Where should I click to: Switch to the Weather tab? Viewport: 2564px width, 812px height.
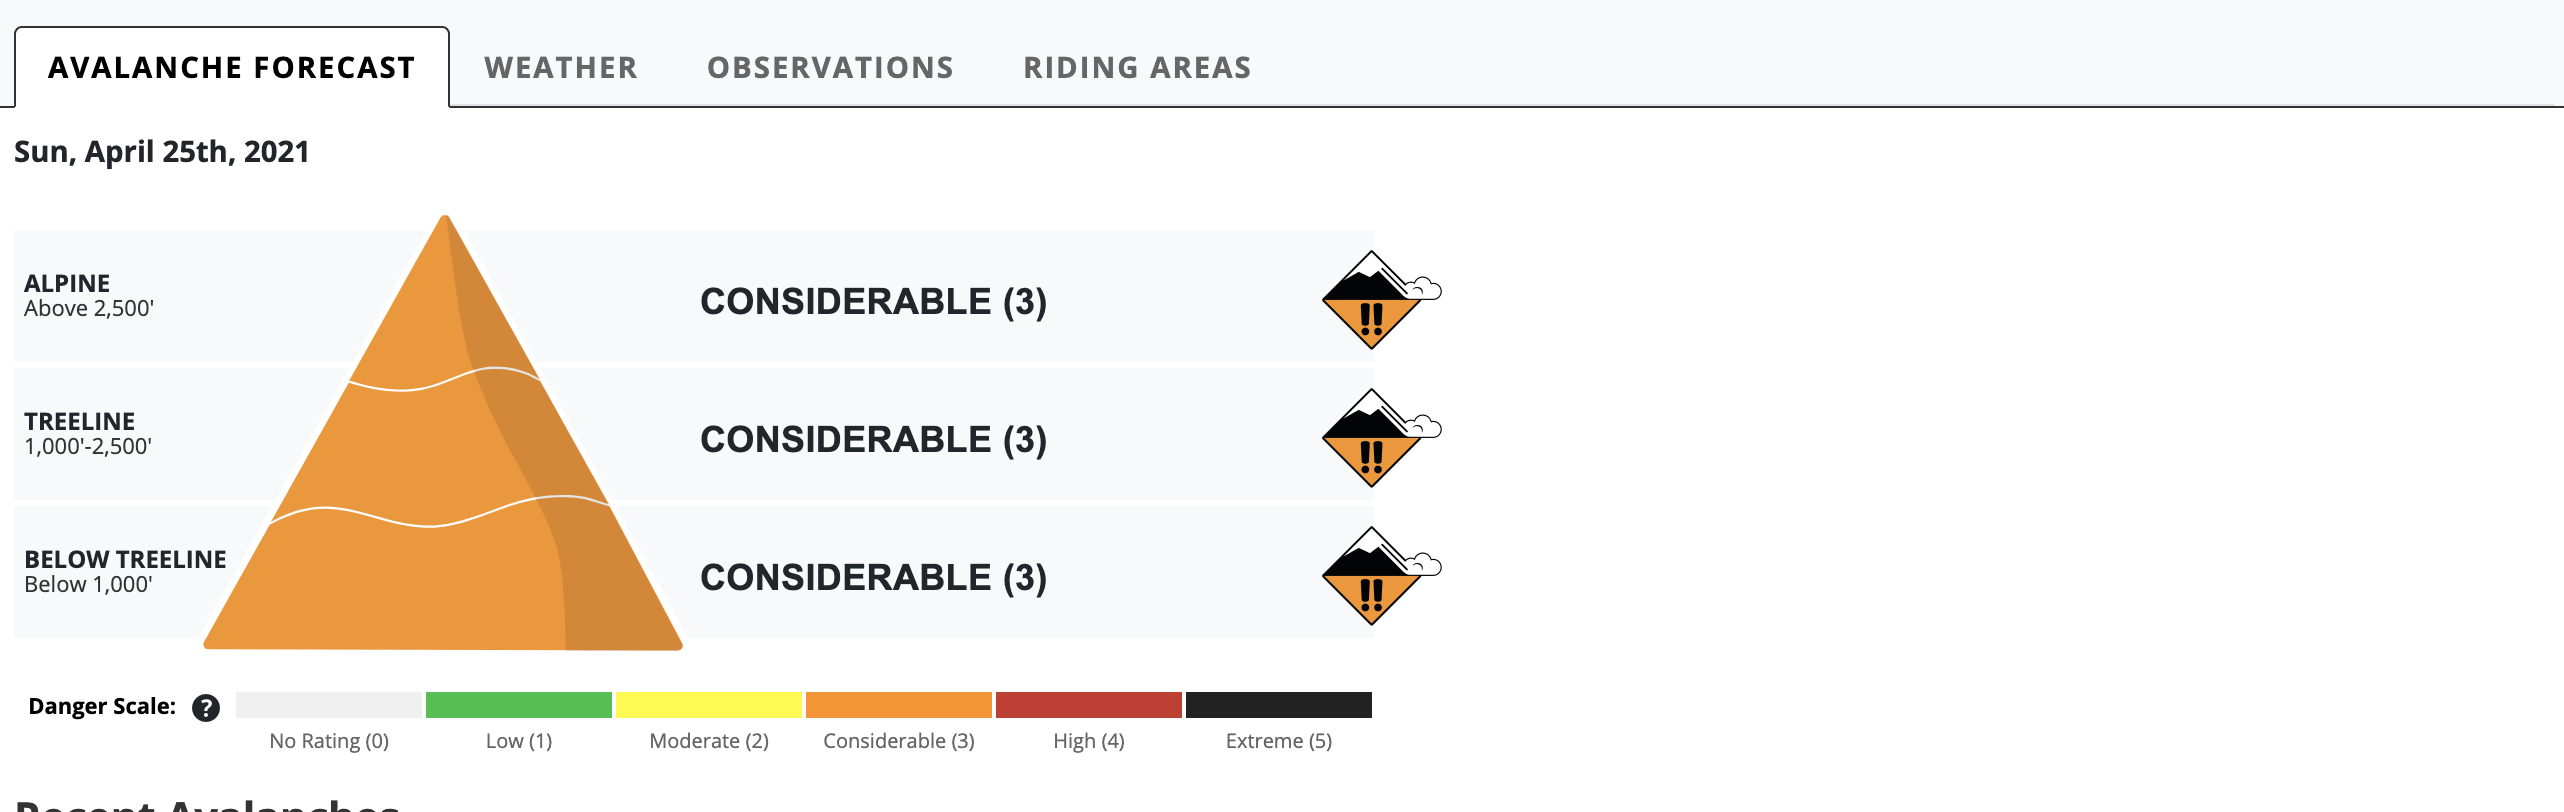[561, 67]
